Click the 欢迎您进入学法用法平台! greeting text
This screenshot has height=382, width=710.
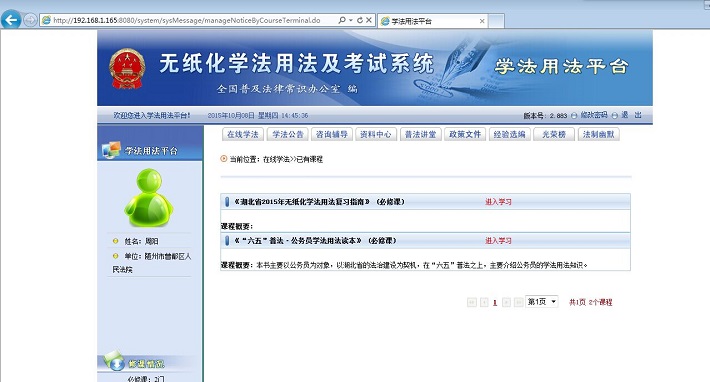(152, 115)
